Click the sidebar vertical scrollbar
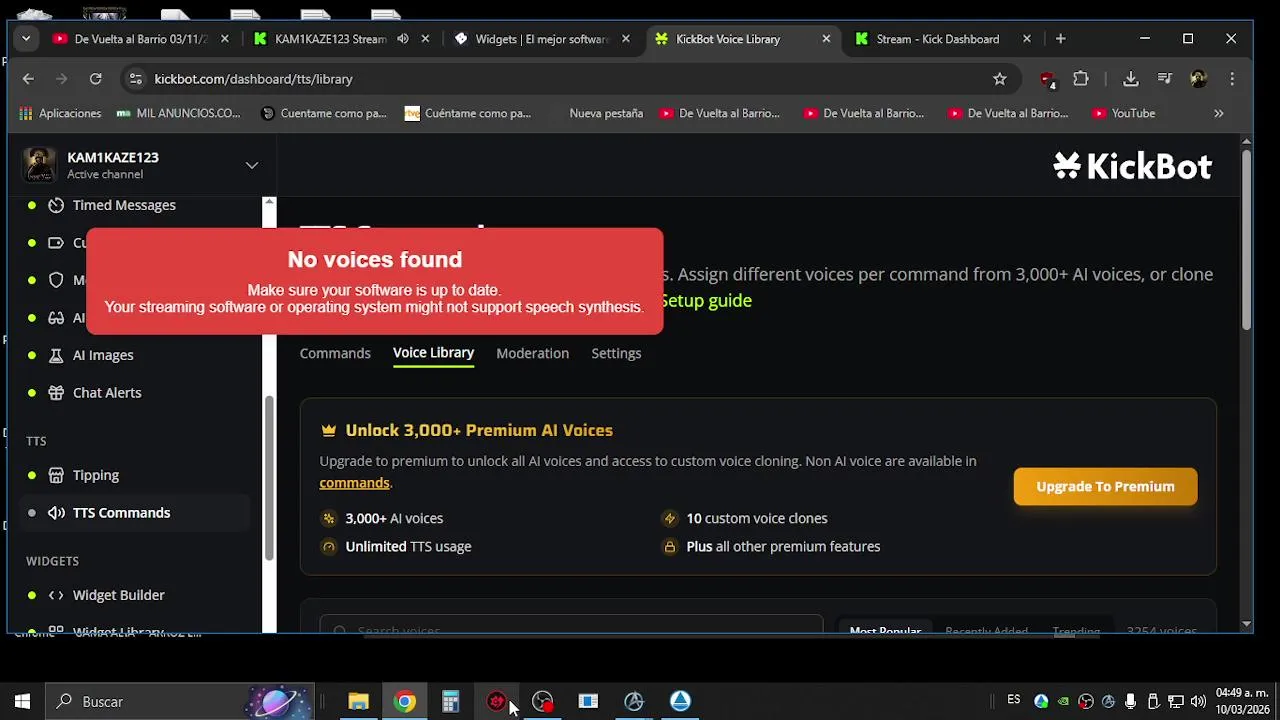Screen dimensions: 1280x720 (x=268, y=478)
